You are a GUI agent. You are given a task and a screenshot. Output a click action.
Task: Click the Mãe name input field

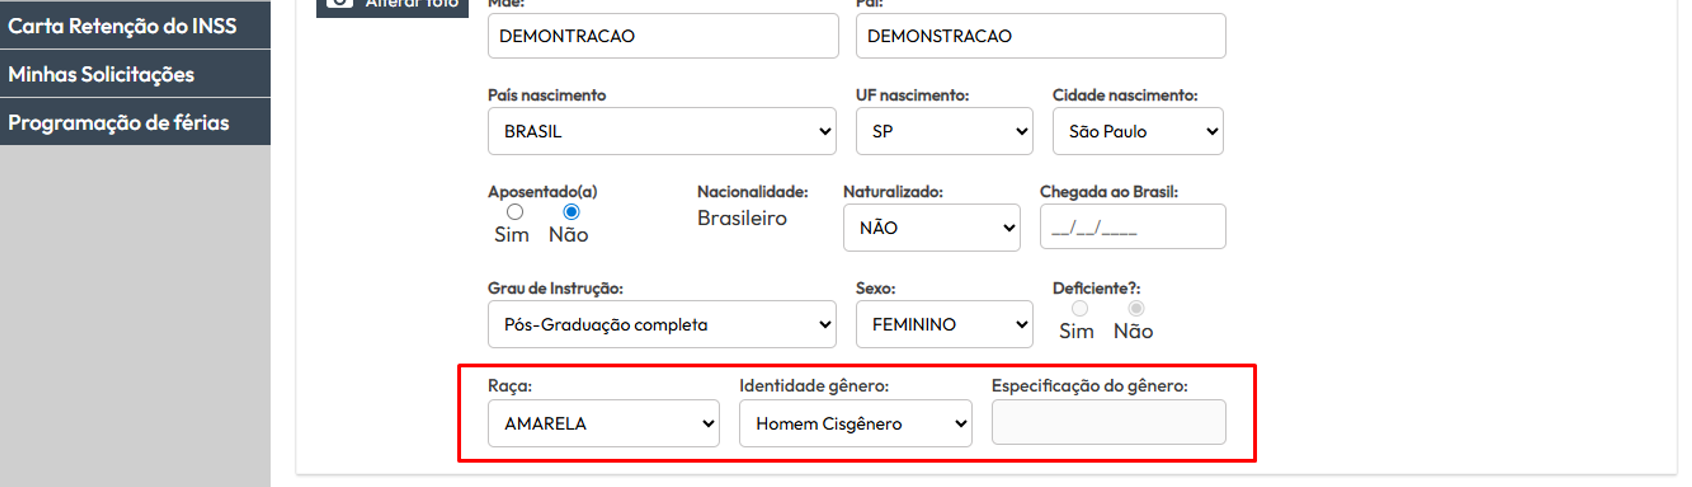pyautogui.click(x=663, y=36)
